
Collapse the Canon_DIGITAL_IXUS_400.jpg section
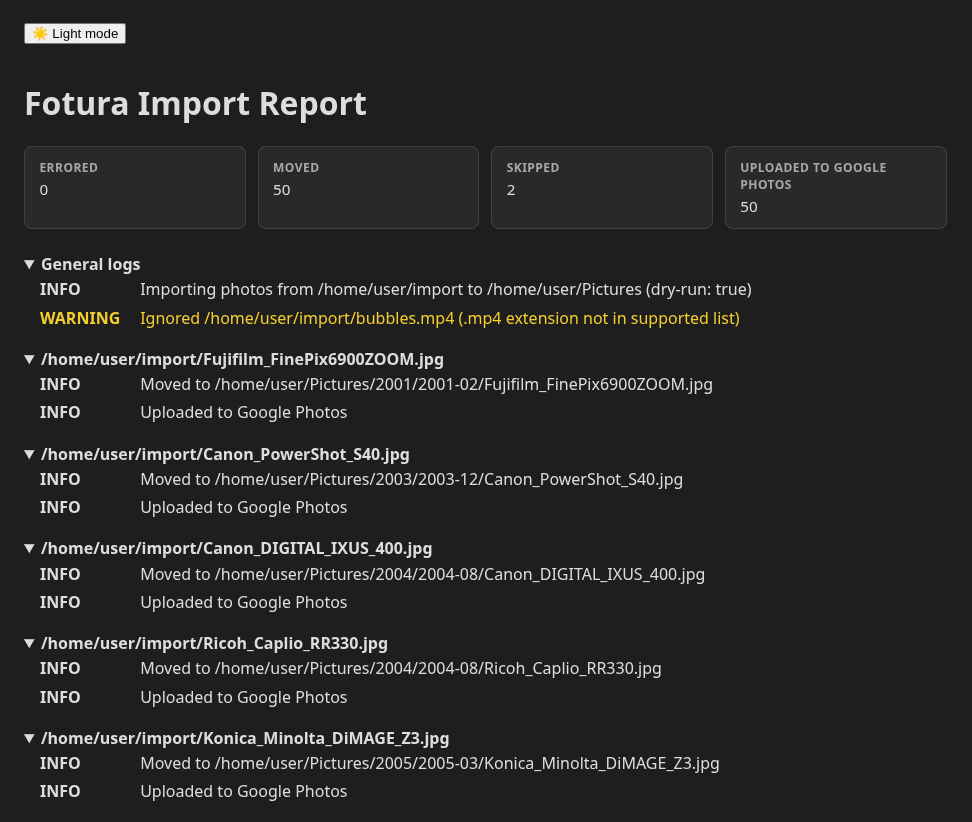[x=229, y=549]
